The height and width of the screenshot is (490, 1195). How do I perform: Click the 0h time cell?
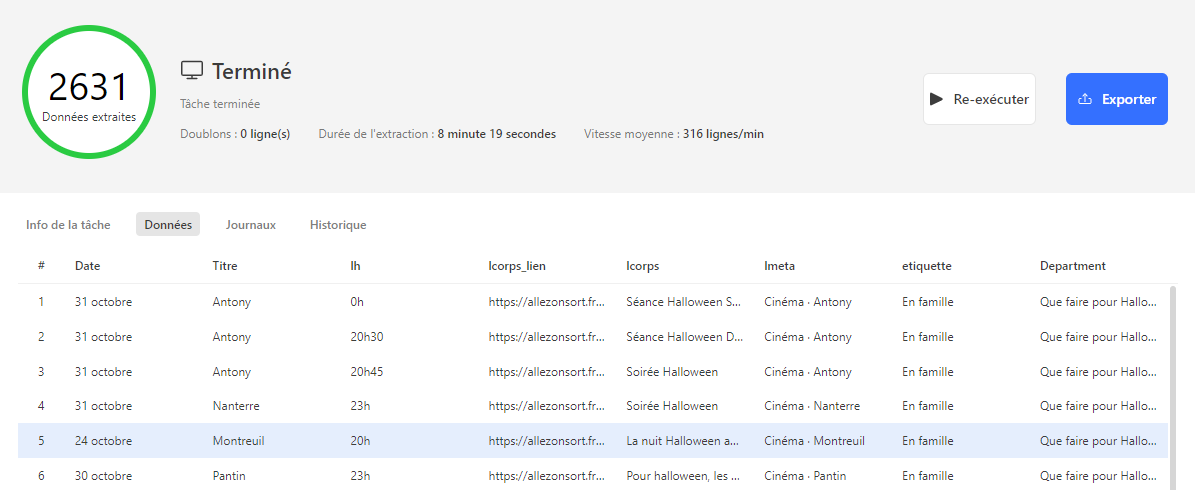(357, 302)
